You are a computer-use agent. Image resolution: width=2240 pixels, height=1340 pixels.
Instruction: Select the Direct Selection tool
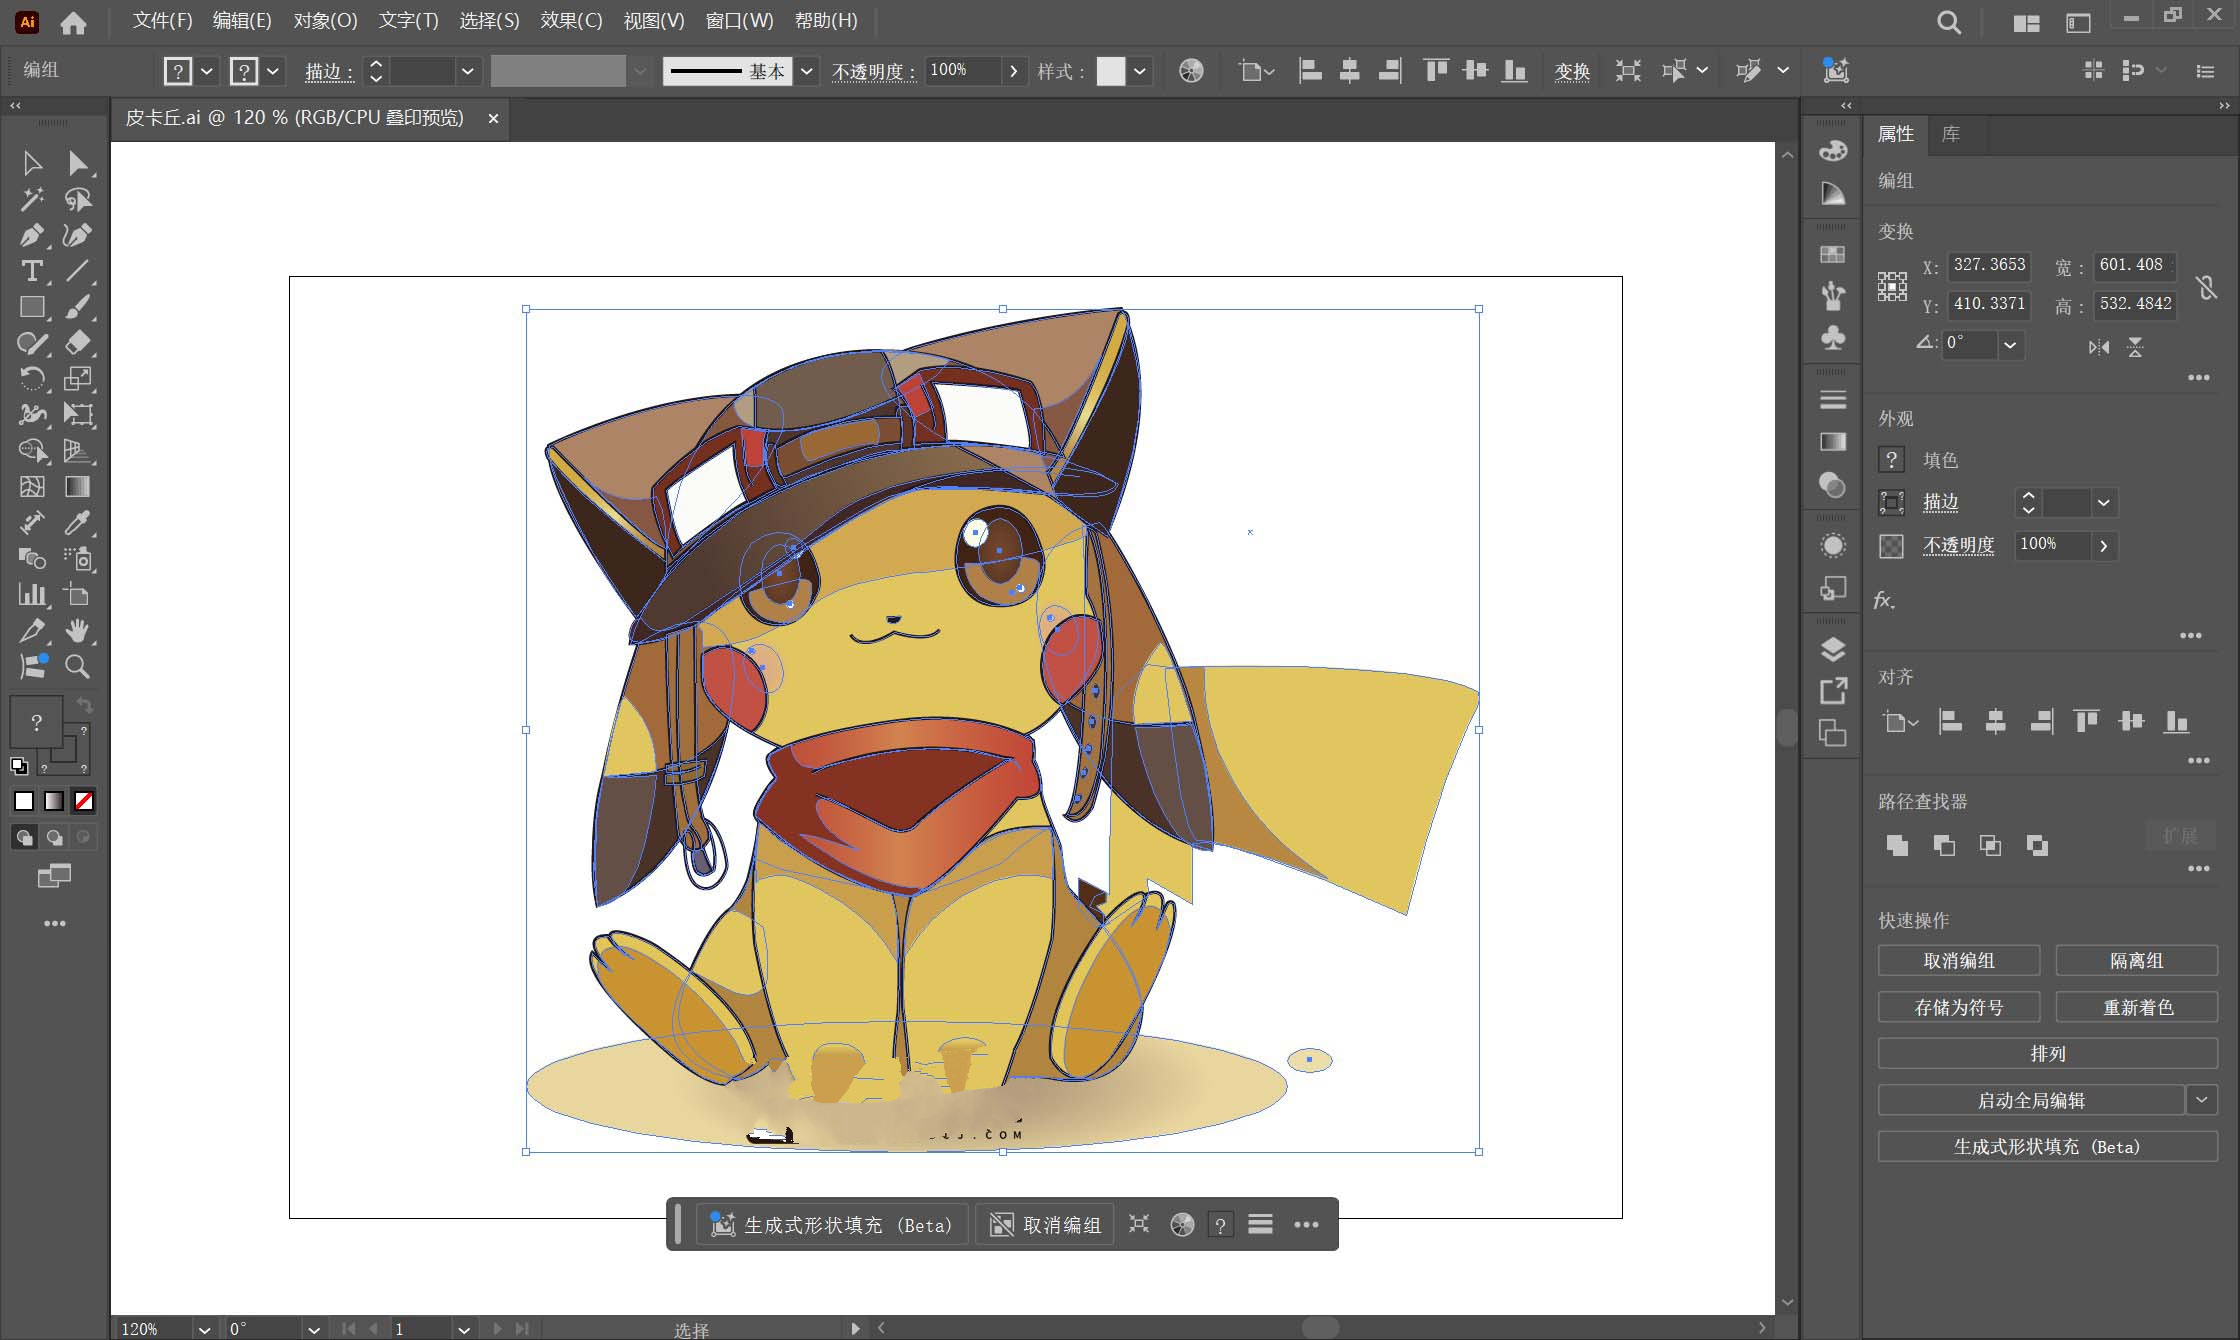point(78,163)
